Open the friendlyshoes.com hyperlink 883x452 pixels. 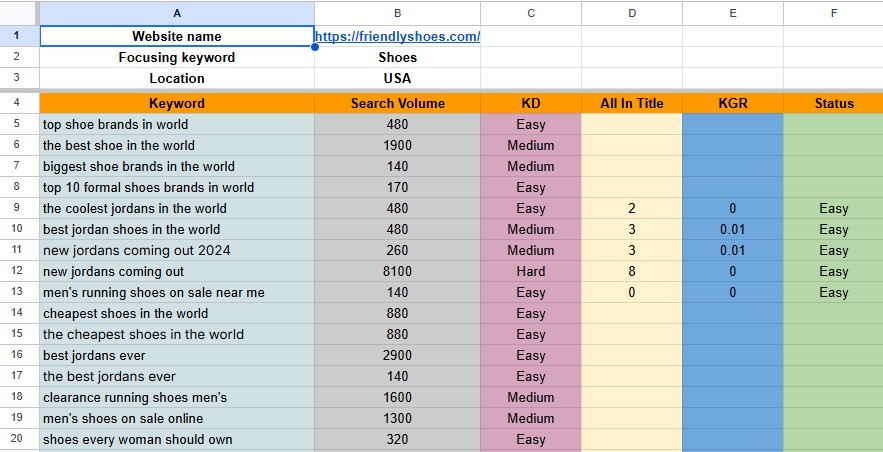[x=397, y=37]
